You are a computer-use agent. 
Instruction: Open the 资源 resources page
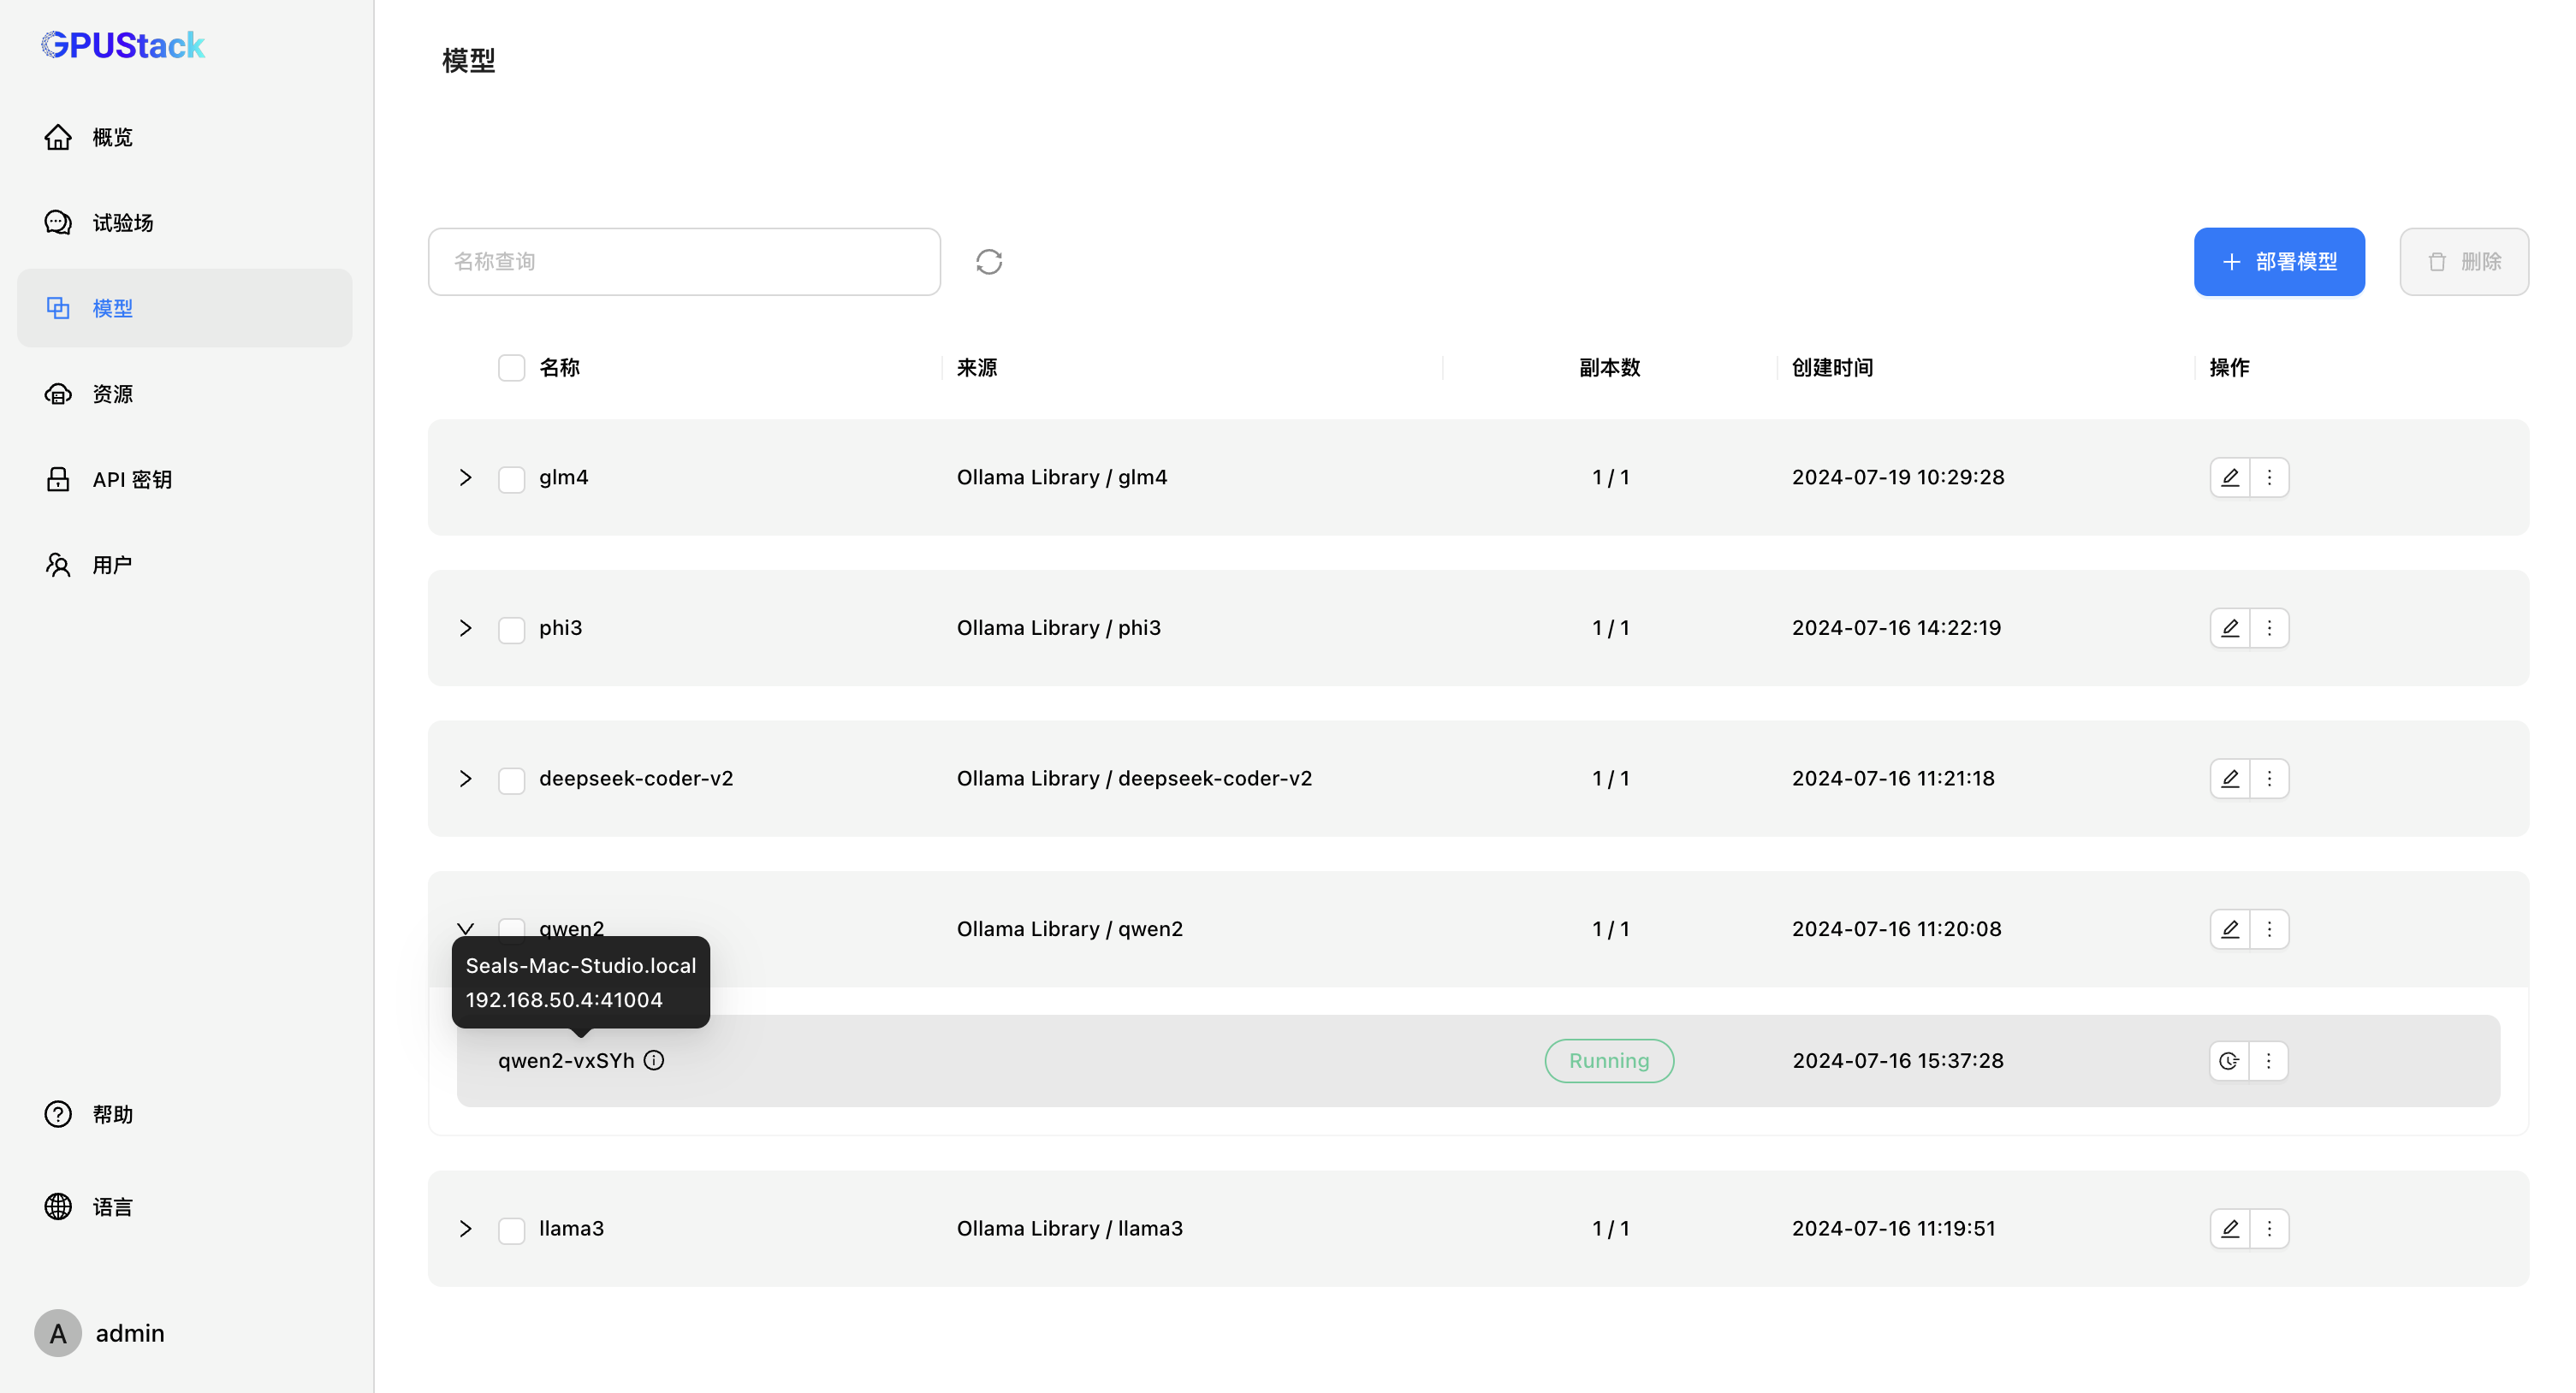click(112, 393)
